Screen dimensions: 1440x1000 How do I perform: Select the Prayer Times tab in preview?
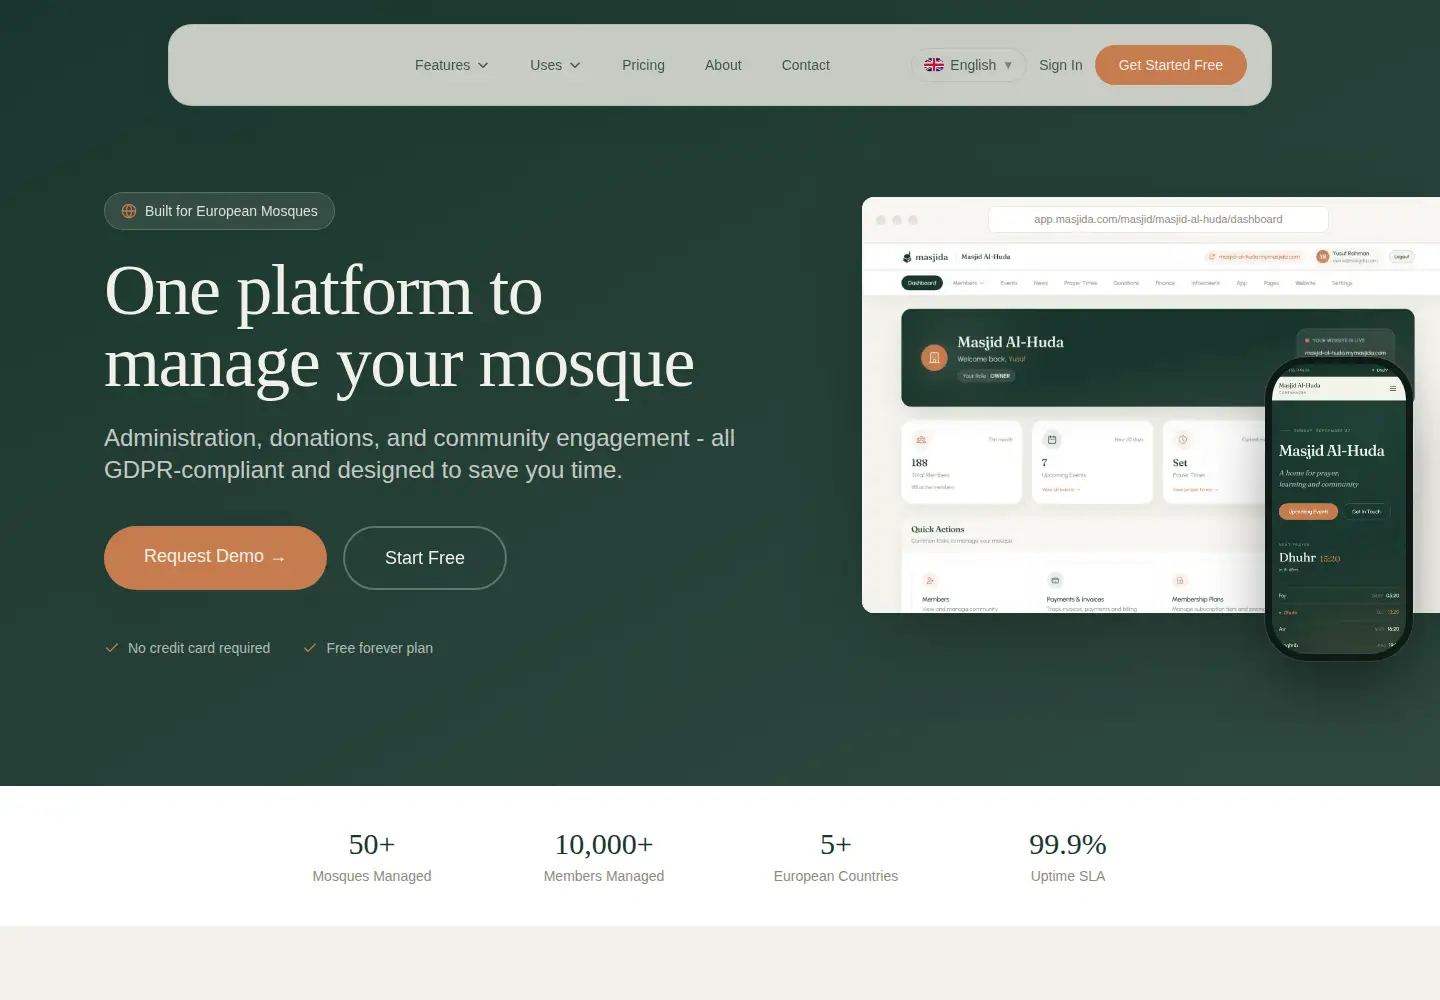click(x=1081, y=283)
